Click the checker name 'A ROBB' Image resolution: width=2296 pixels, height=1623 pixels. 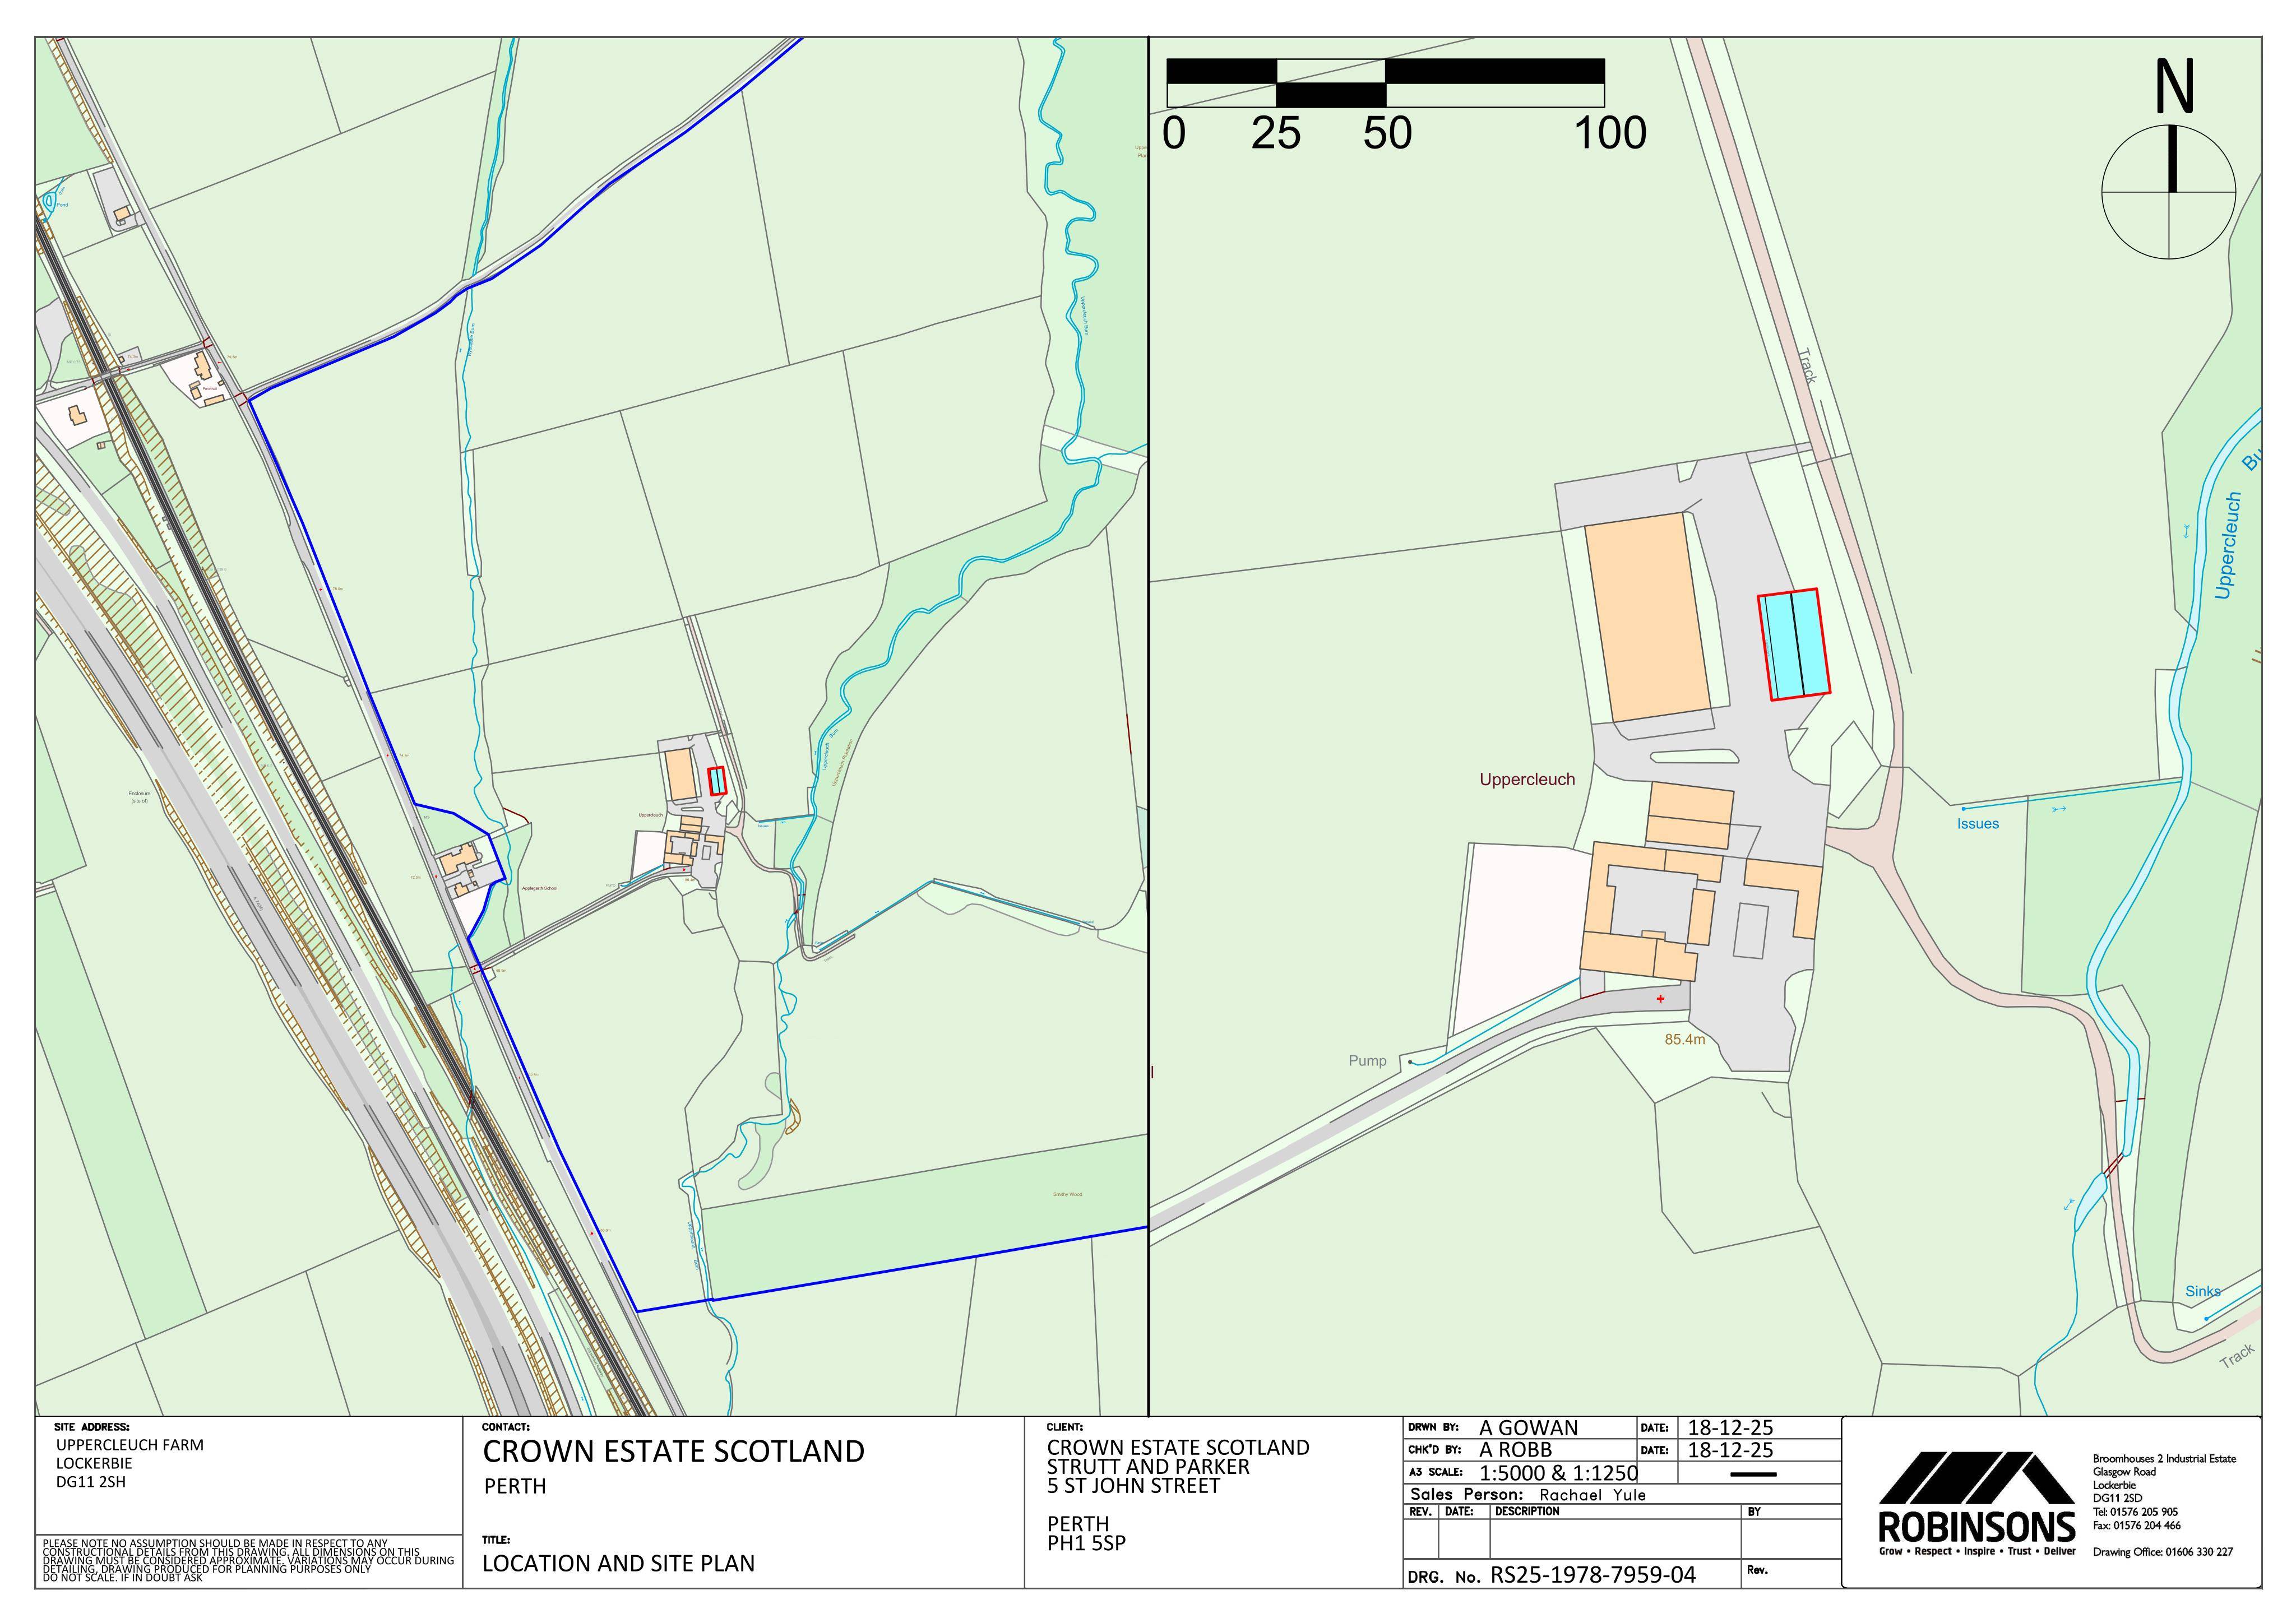1516,1450
